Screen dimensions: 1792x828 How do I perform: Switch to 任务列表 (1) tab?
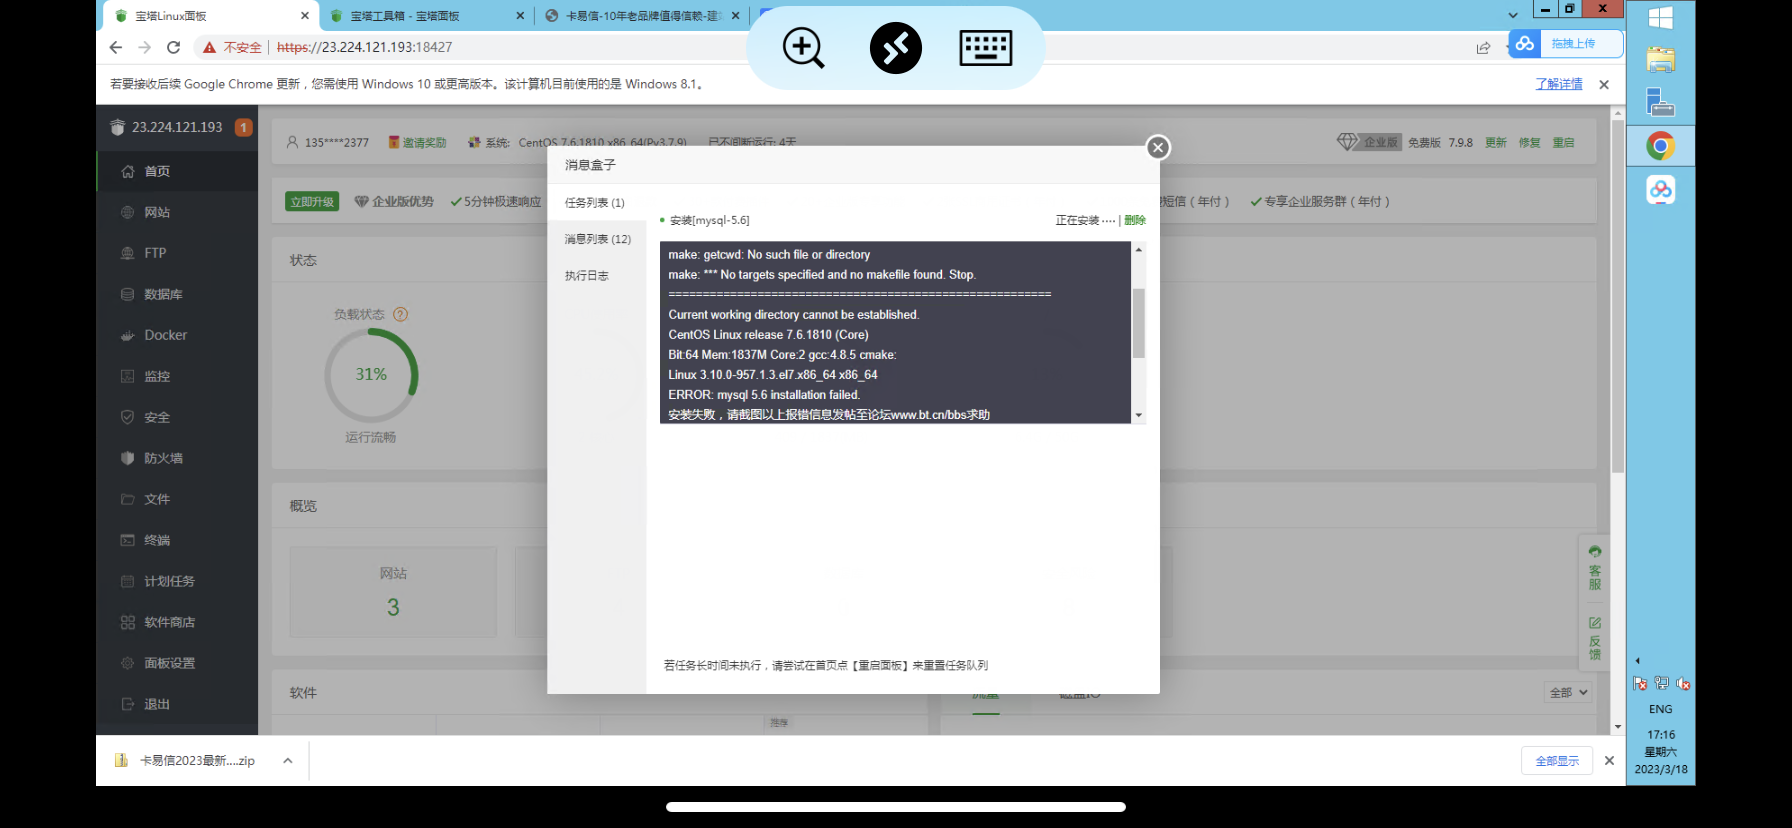pos(596,202)
